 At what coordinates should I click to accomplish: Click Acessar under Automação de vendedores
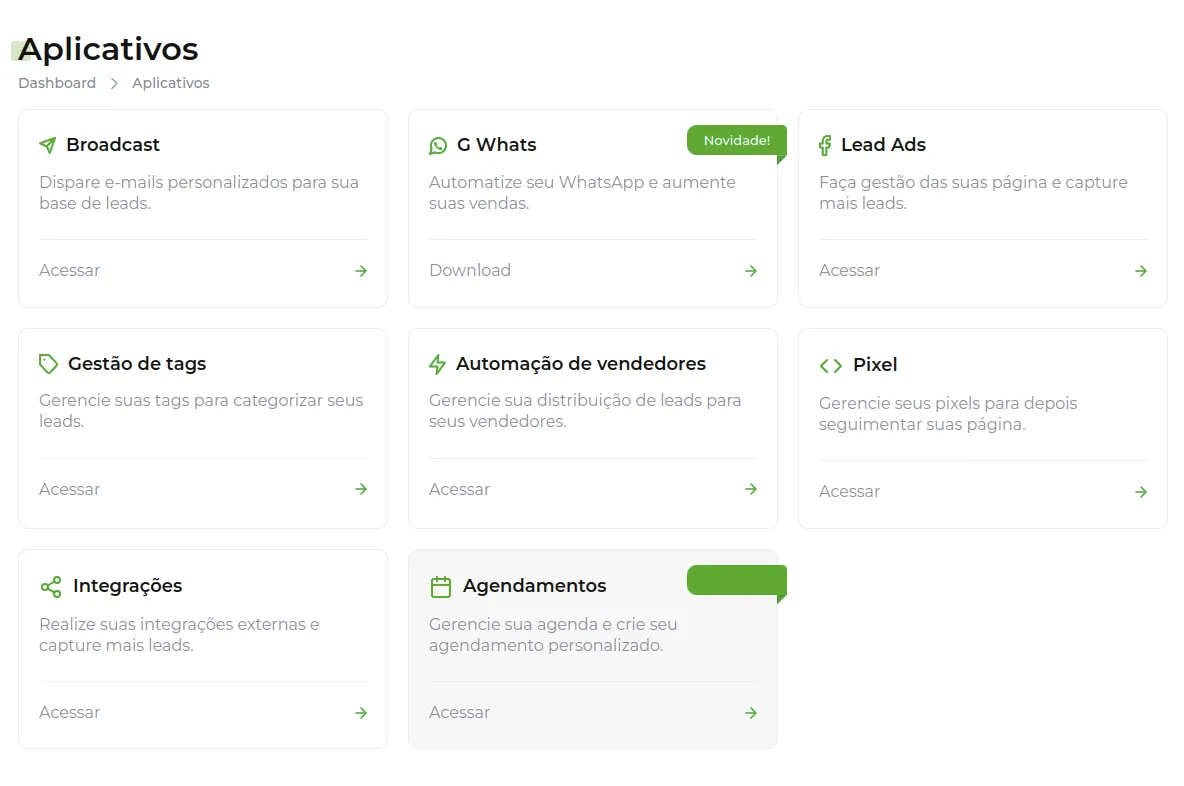click(459, 489)
